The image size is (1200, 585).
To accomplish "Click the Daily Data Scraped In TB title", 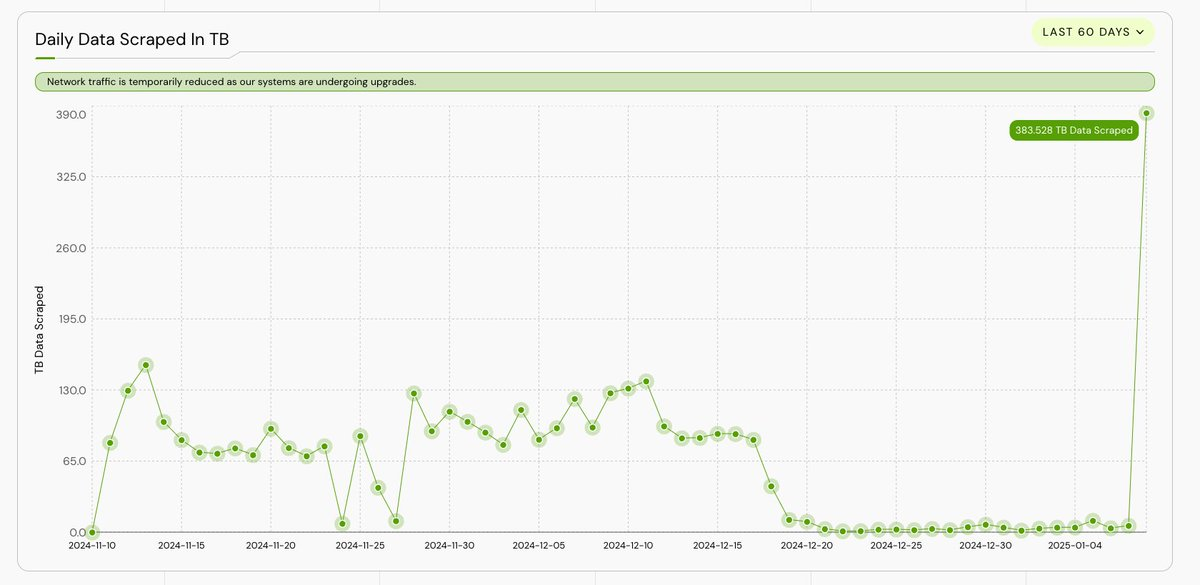I will tap(132, 39).
